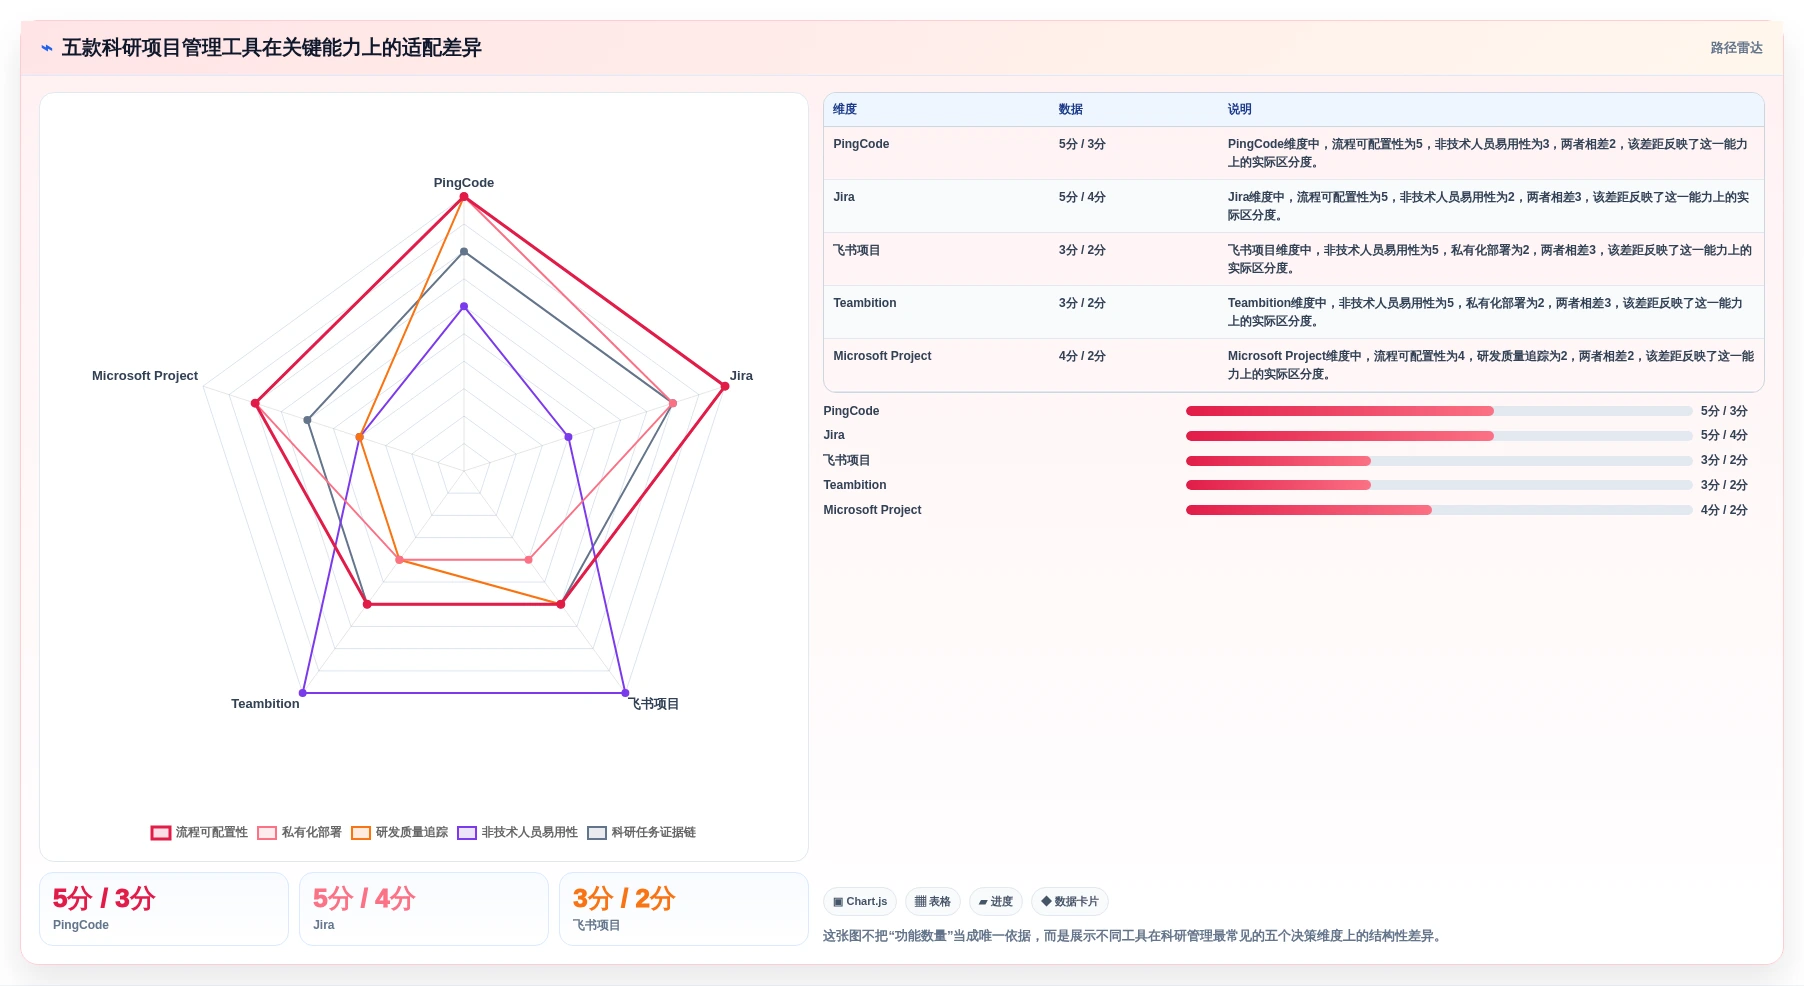1804x986 pixels.
Task: Open the PingCode 5分 / 3分 data card
Action: pyautogui.click(x=164, y=909)
